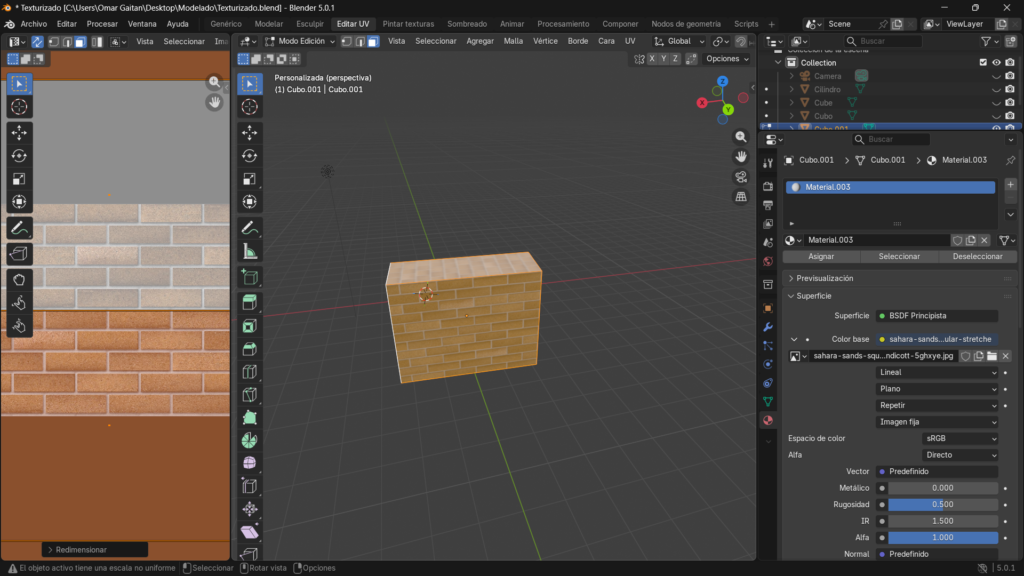Open the sRGB color space dropdown
Viewport: 1024px width, 576px height.
click(959, 438)
